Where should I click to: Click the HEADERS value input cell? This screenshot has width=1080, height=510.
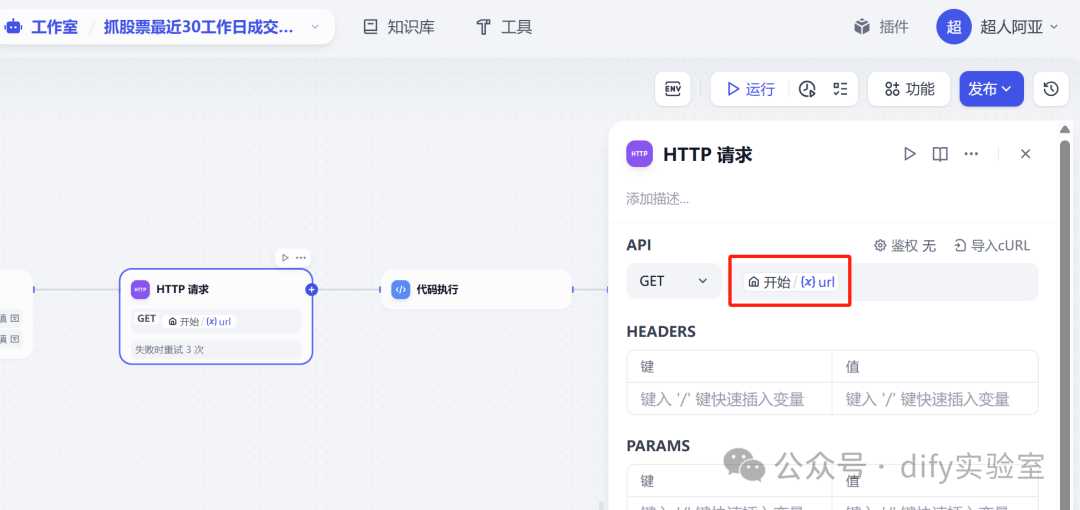click(935, 399)
